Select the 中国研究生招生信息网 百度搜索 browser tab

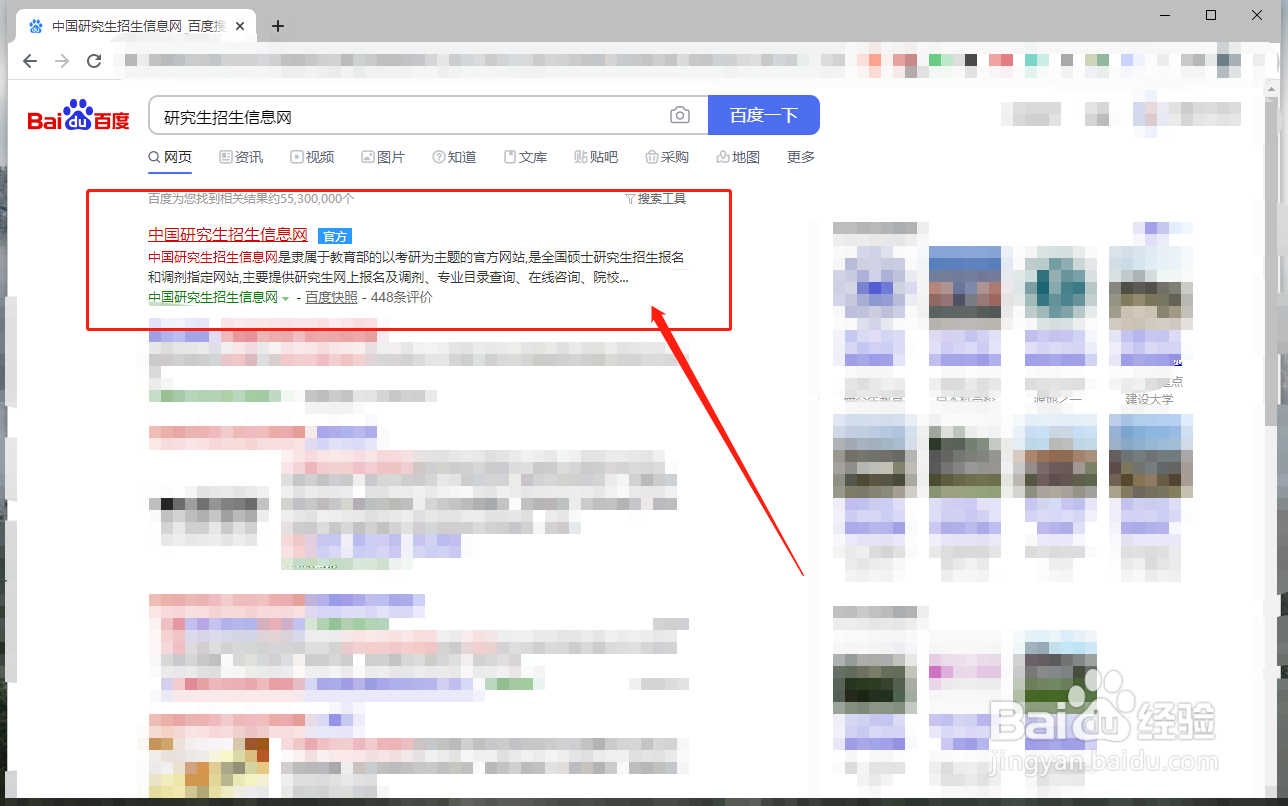click(138, 26)
